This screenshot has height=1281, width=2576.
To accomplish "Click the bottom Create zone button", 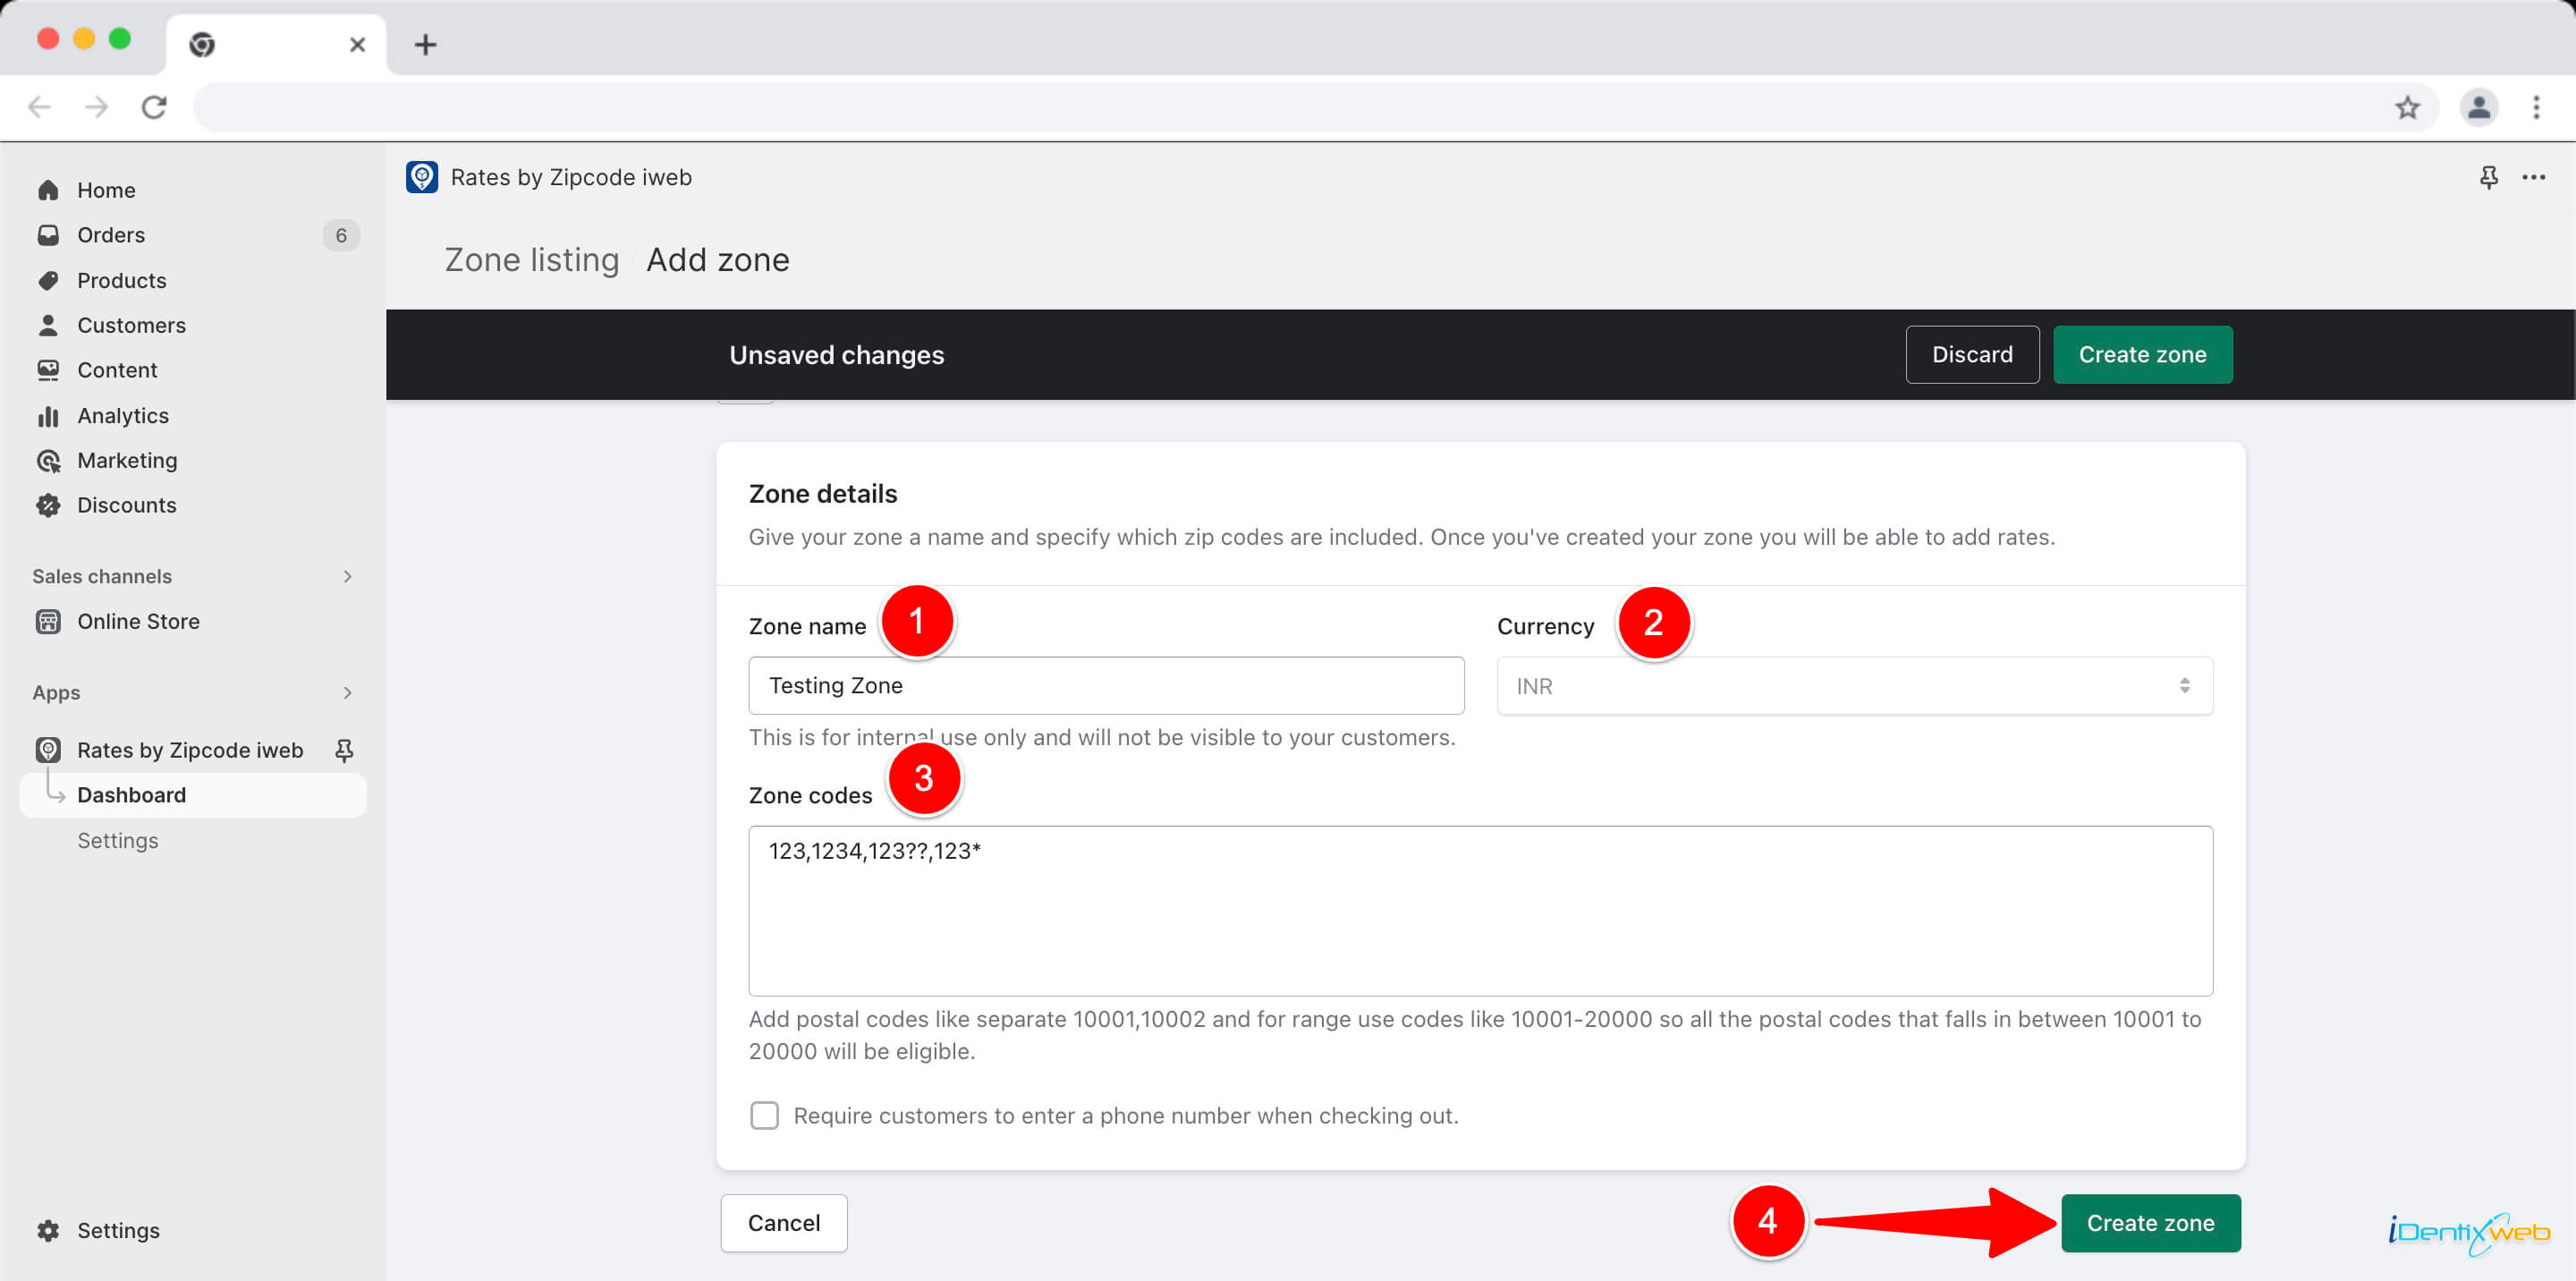I will (x=2151, y=1224).
